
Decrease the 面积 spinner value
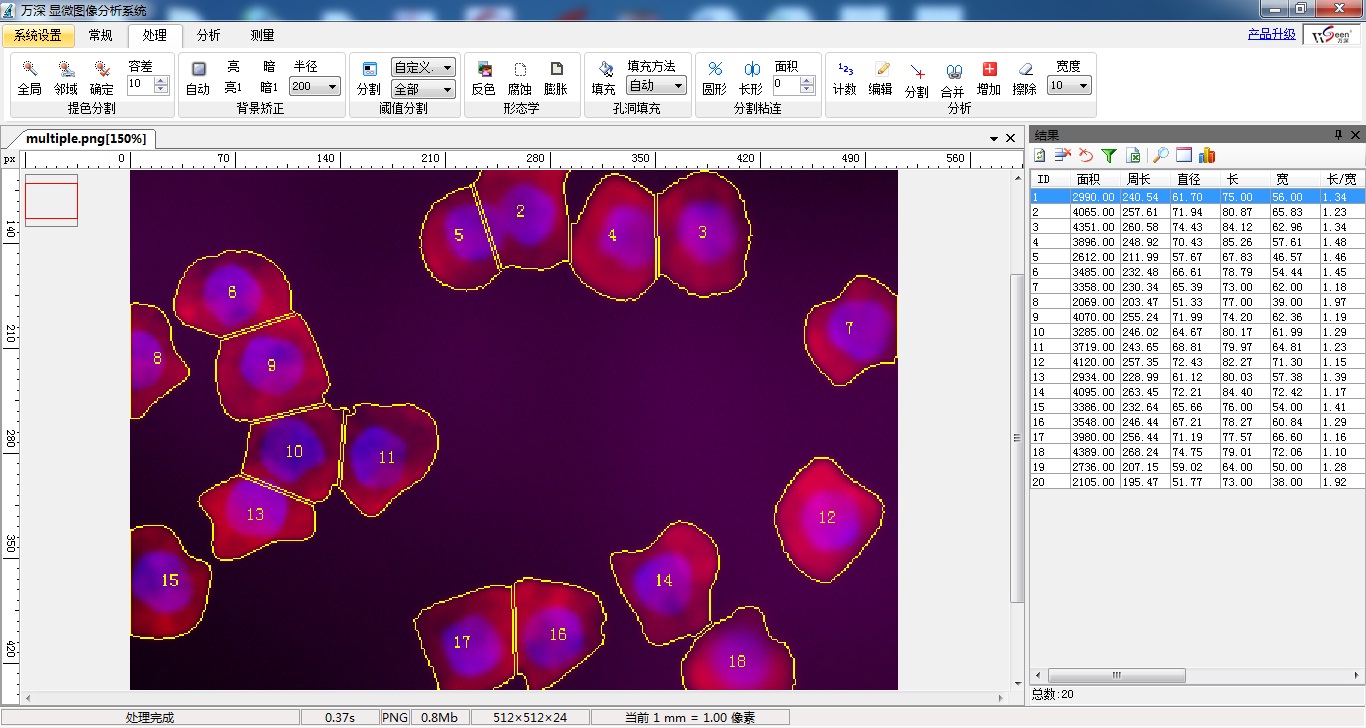coord(807,90)
